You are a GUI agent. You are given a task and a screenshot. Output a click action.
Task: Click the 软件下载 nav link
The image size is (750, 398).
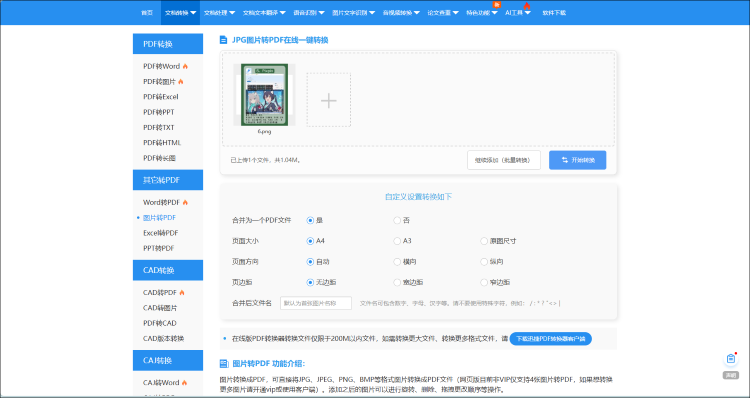coord(554,13)
